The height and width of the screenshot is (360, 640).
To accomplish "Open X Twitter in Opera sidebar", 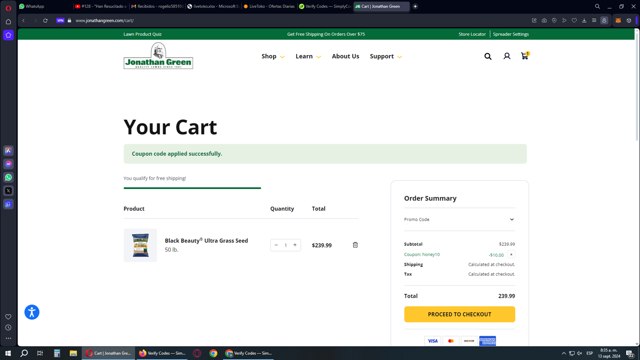I will 8,191.
